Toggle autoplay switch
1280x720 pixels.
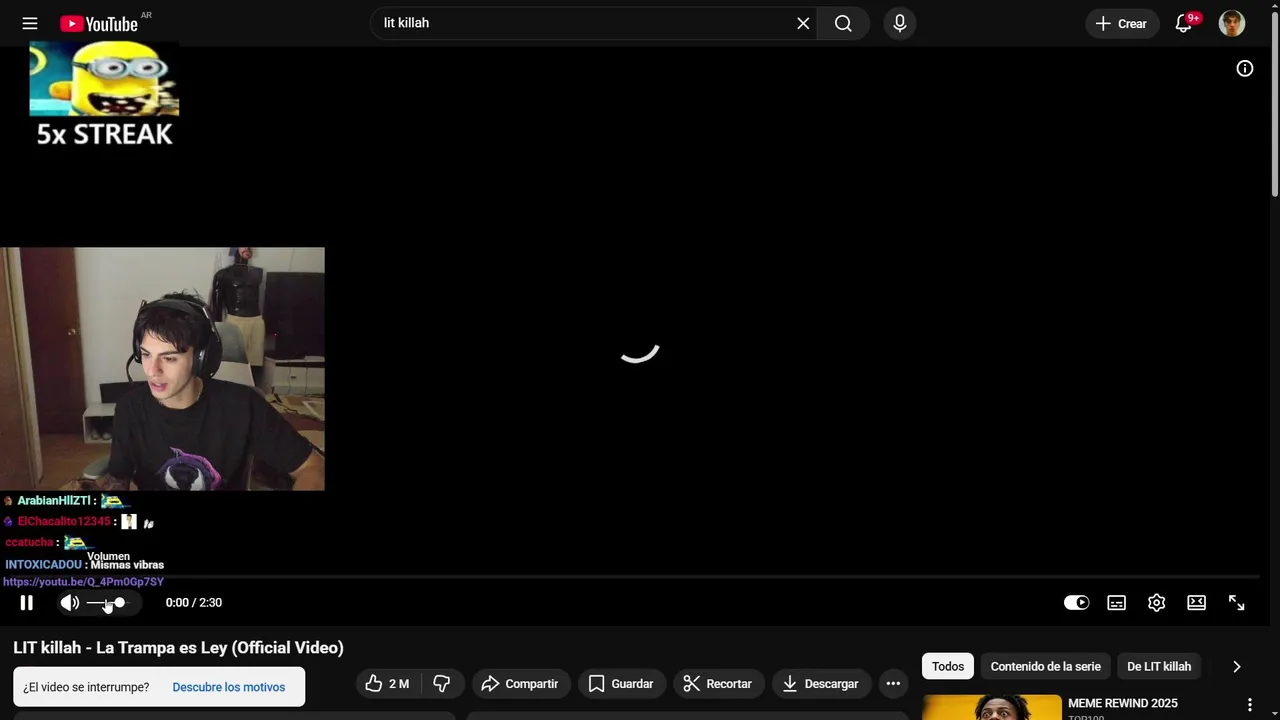point(1077,602)
